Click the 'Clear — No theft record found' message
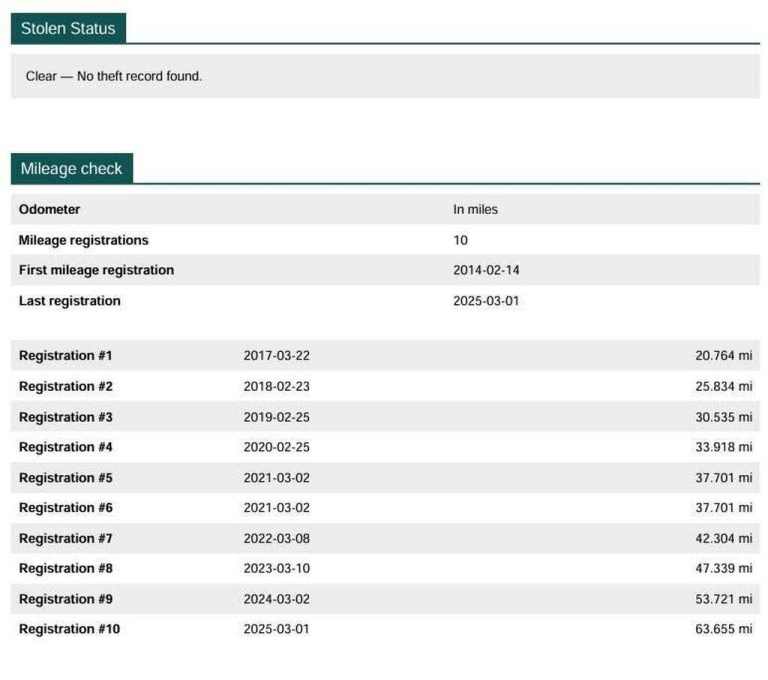This screenshot has width=768, height=680. [114, 76]
